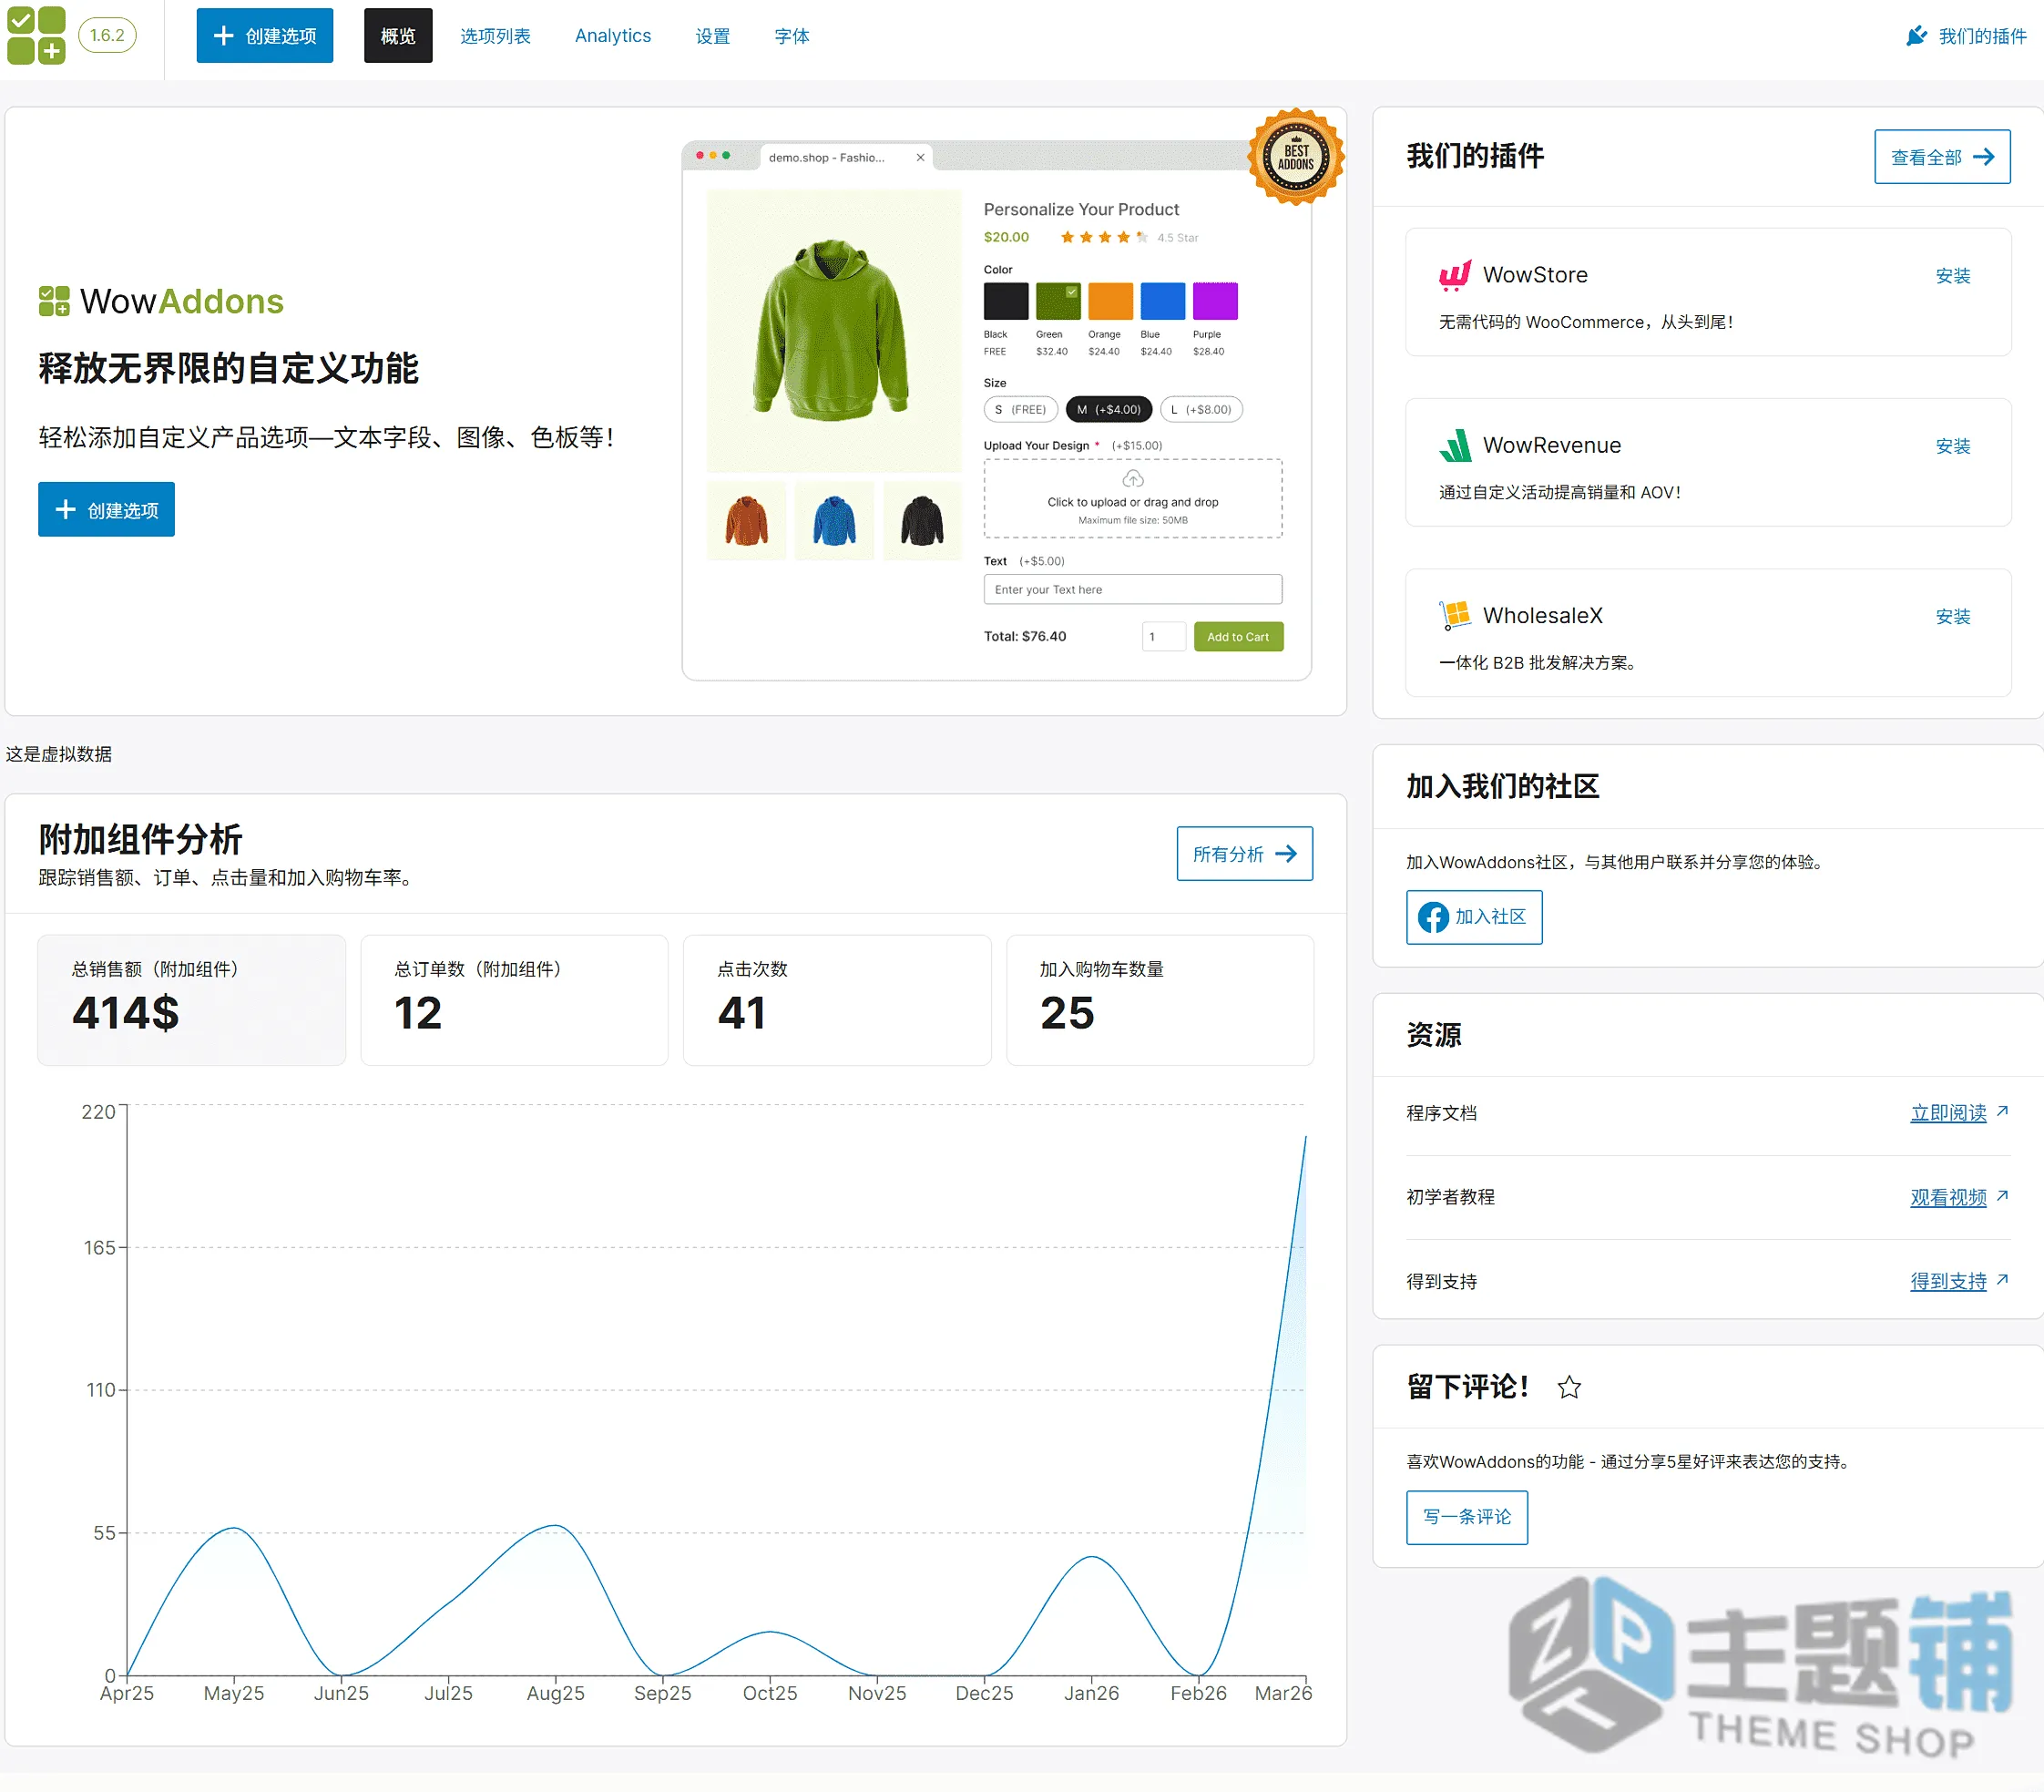Switch to the 选项列表 tab
2044x1792 pixels.
495,36
